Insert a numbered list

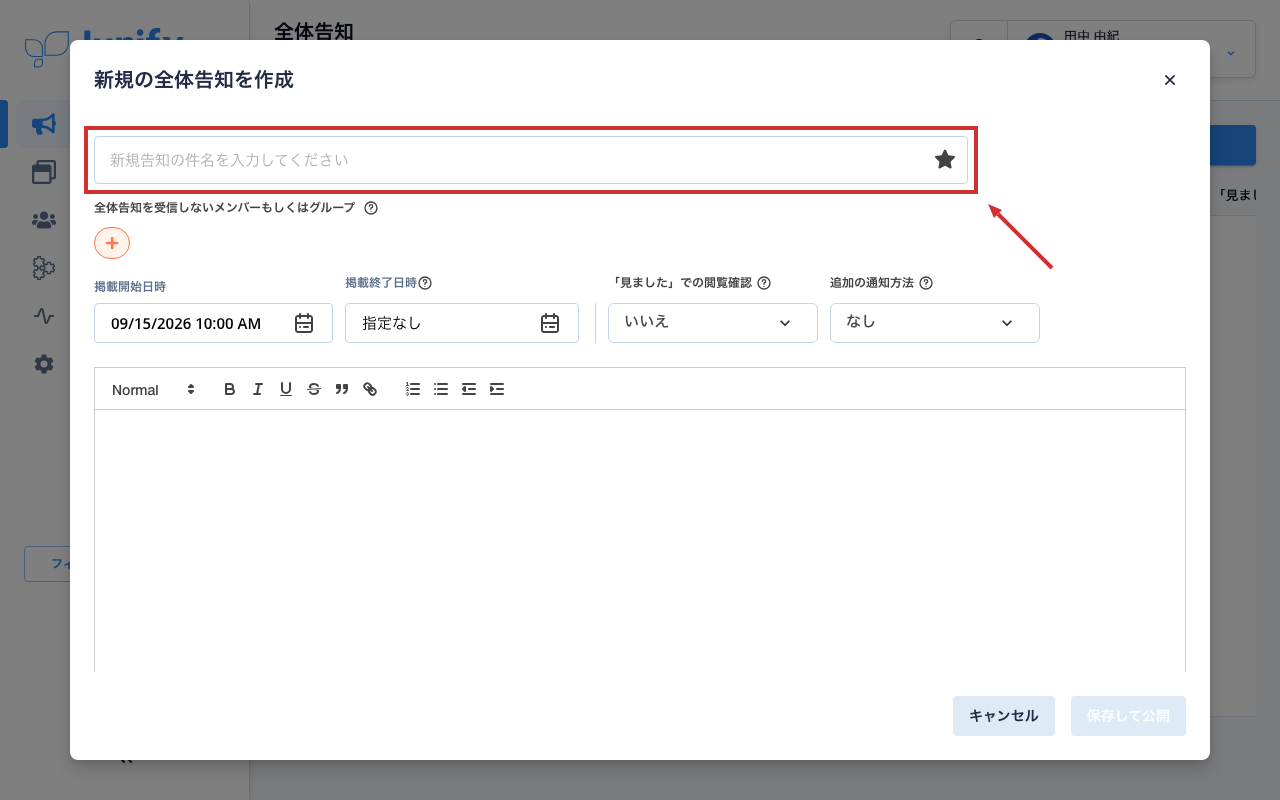[x=413, y=389]
